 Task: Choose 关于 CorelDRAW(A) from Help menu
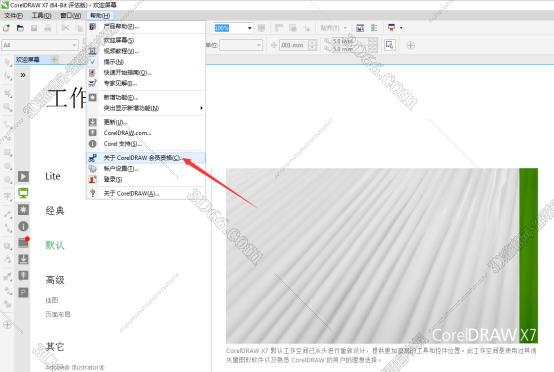point(146,194)
